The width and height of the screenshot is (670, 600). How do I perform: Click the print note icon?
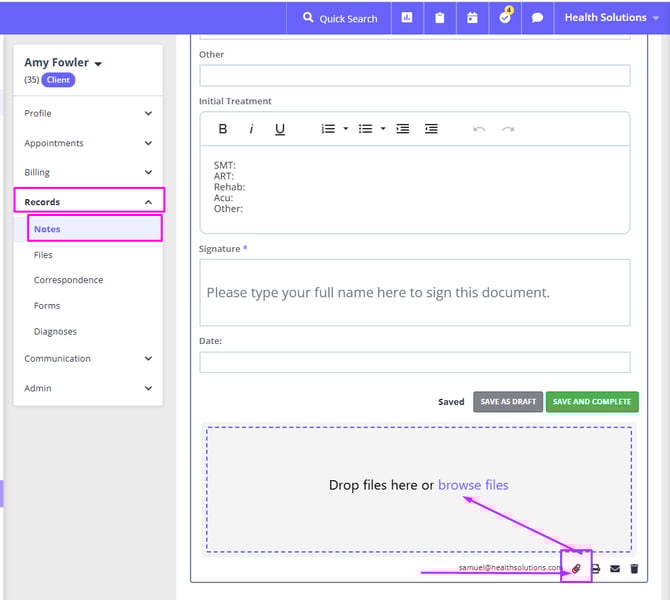pyautogui.click(x=596, y=568)
